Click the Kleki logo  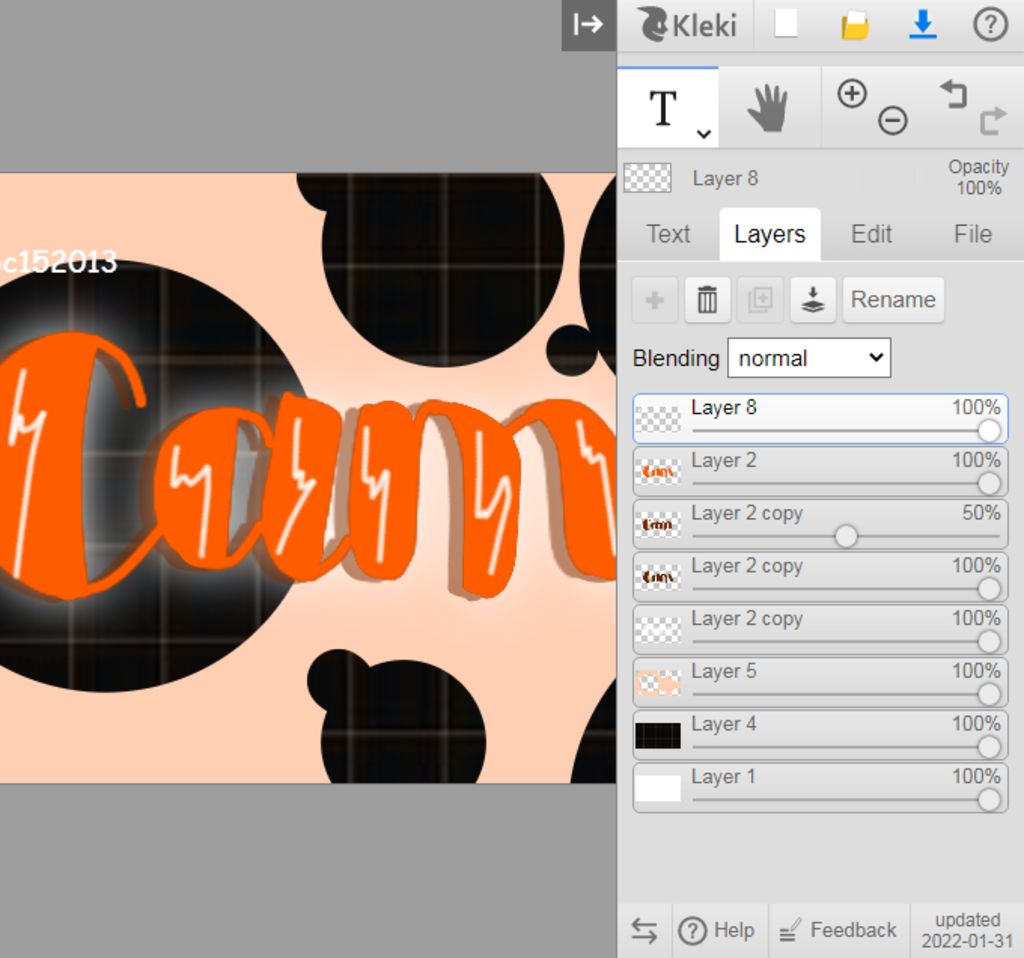pos(687,25)
